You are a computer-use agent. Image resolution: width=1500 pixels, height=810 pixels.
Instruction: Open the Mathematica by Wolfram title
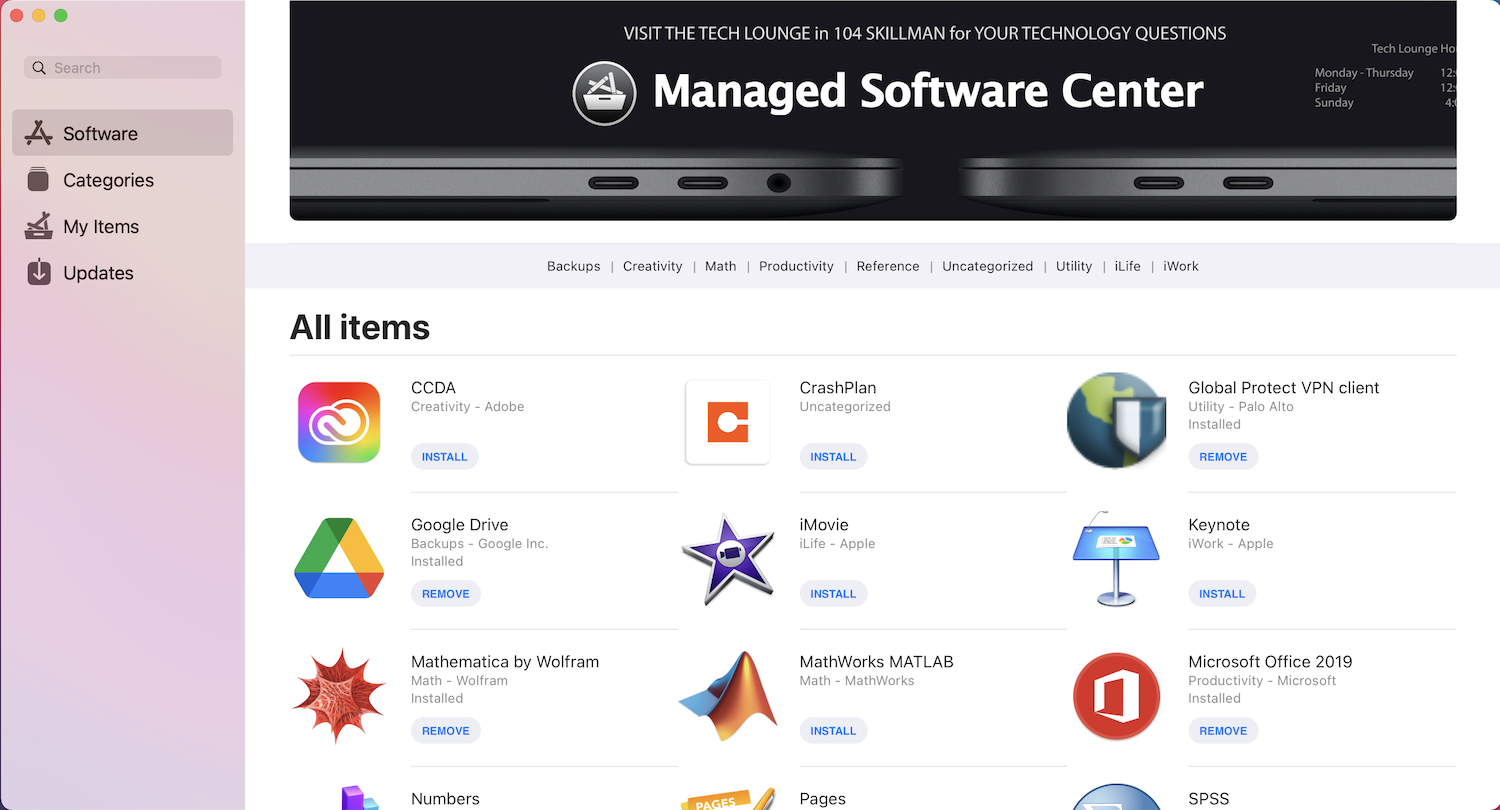(x=505, y=662)
